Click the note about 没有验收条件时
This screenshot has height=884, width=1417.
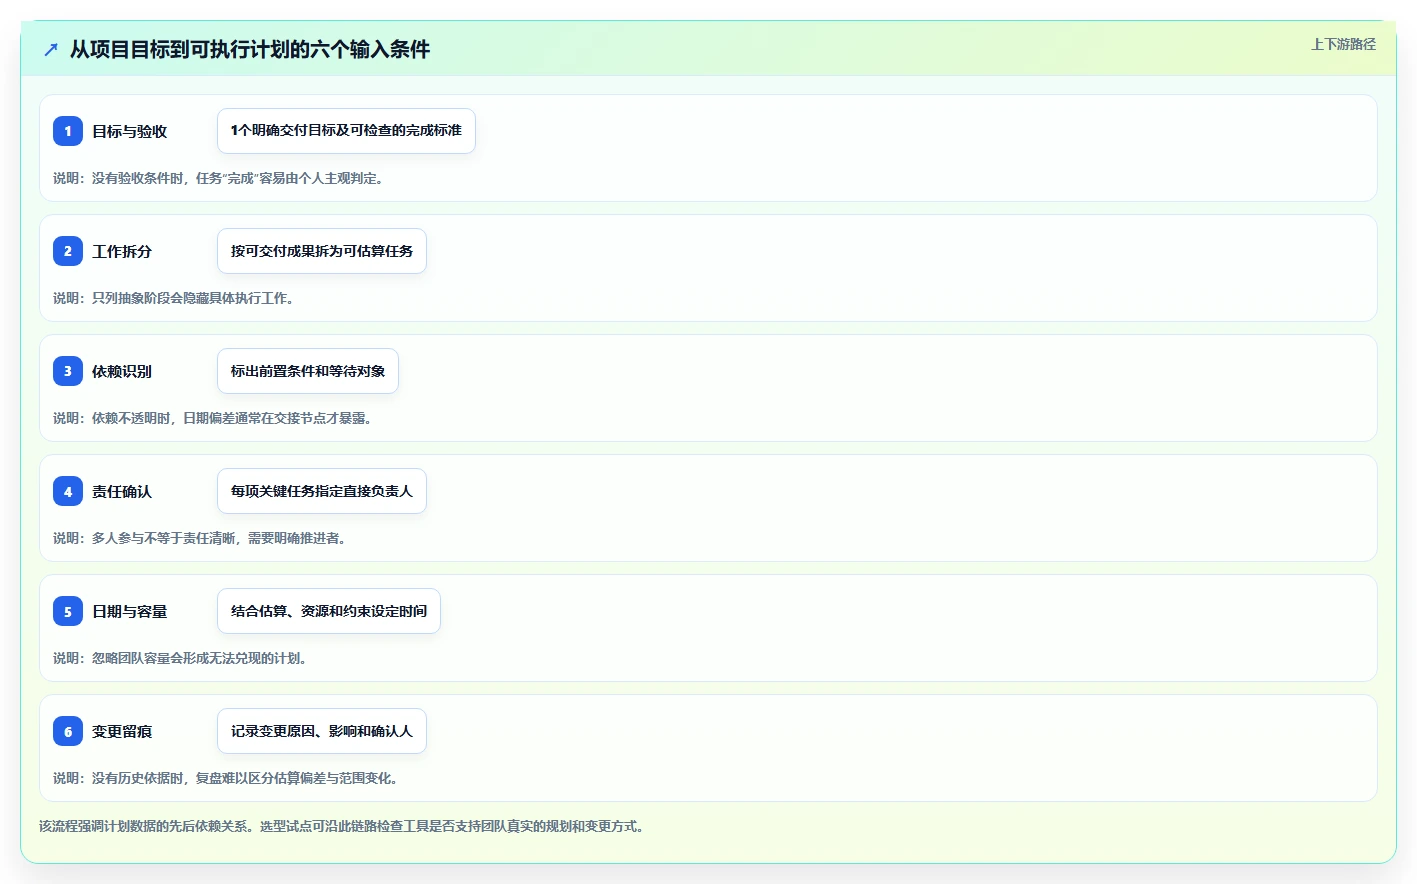(x=218, y=178)
